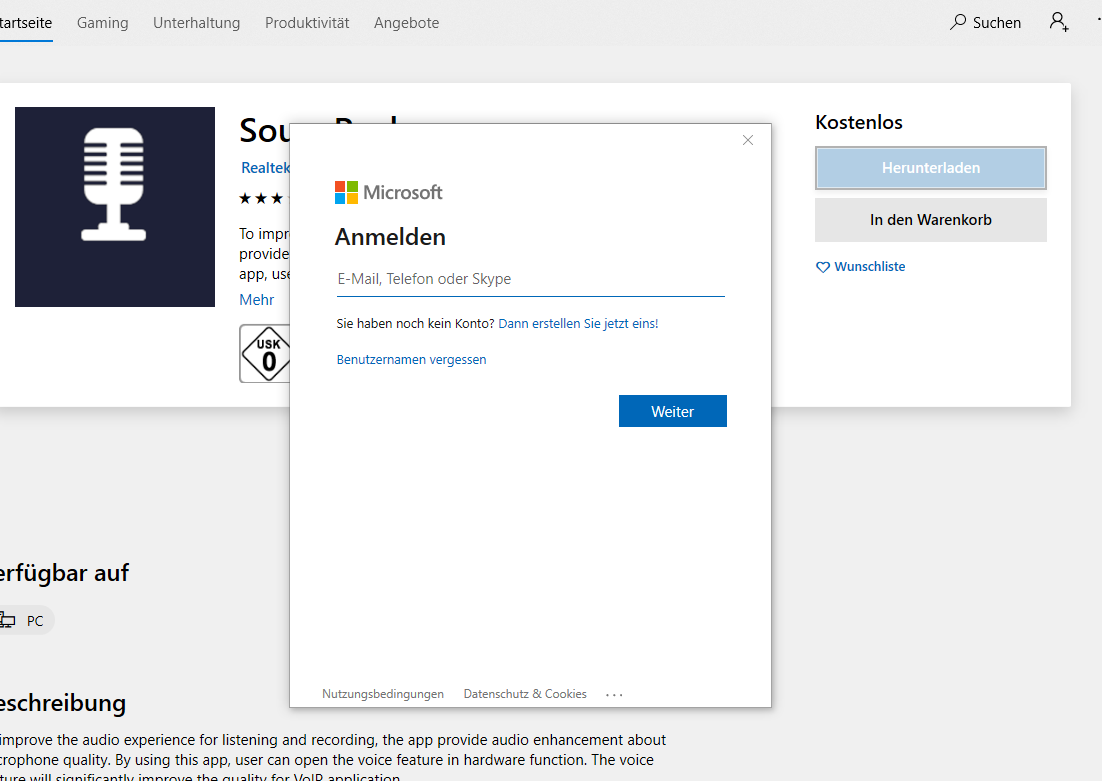Go to the Produktivität tab
The height and width of the screenshot is (781, 1102).
point(307,23)
